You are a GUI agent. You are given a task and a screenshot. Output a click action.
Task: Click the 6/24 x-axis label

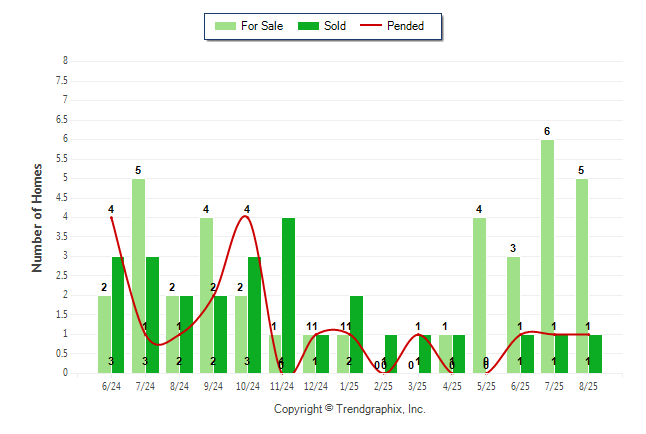[x=111, y=386]
